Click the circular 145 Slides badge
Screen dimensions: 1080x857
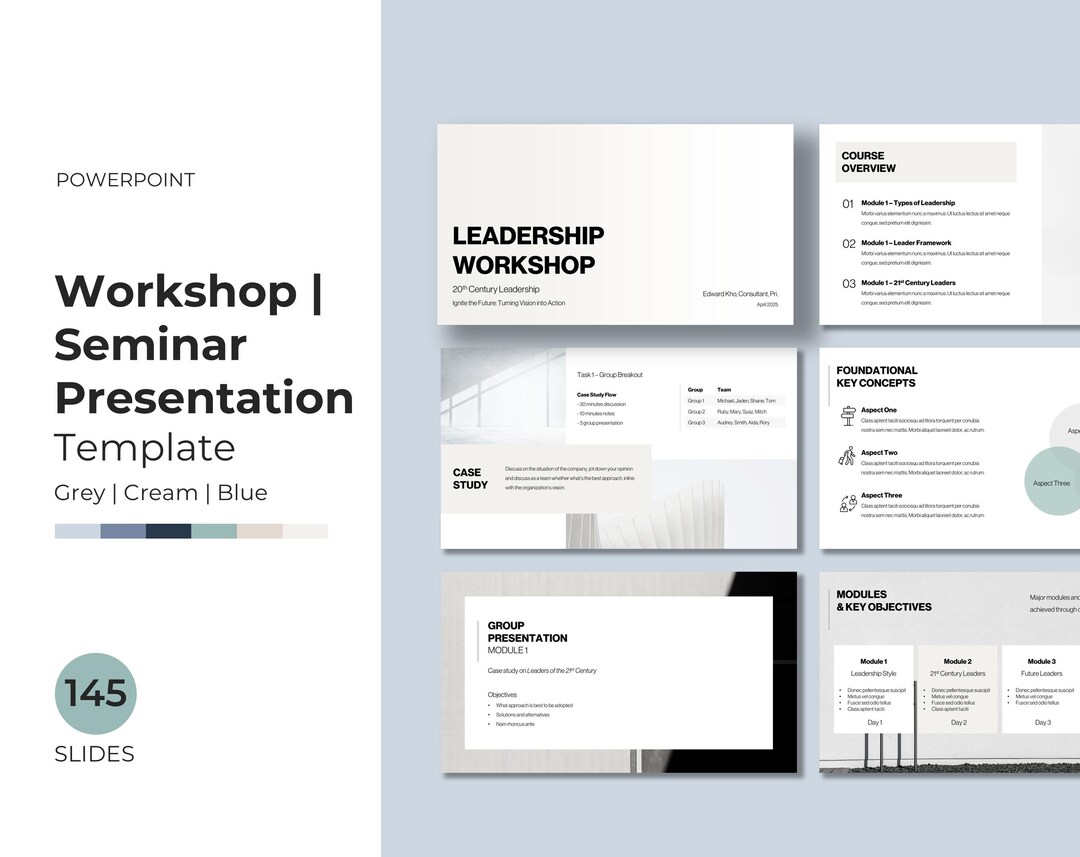click(x=95, y=695)
